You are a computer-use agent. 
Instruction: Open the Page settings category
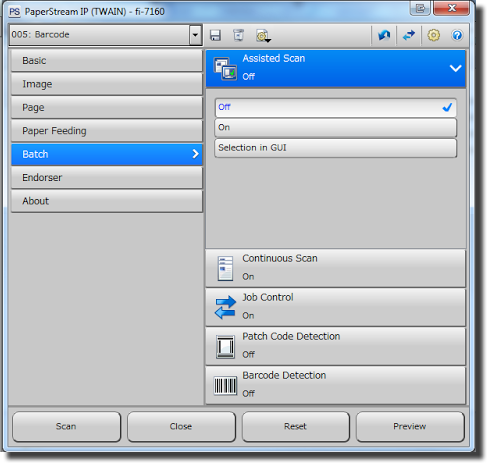point(107,107)
